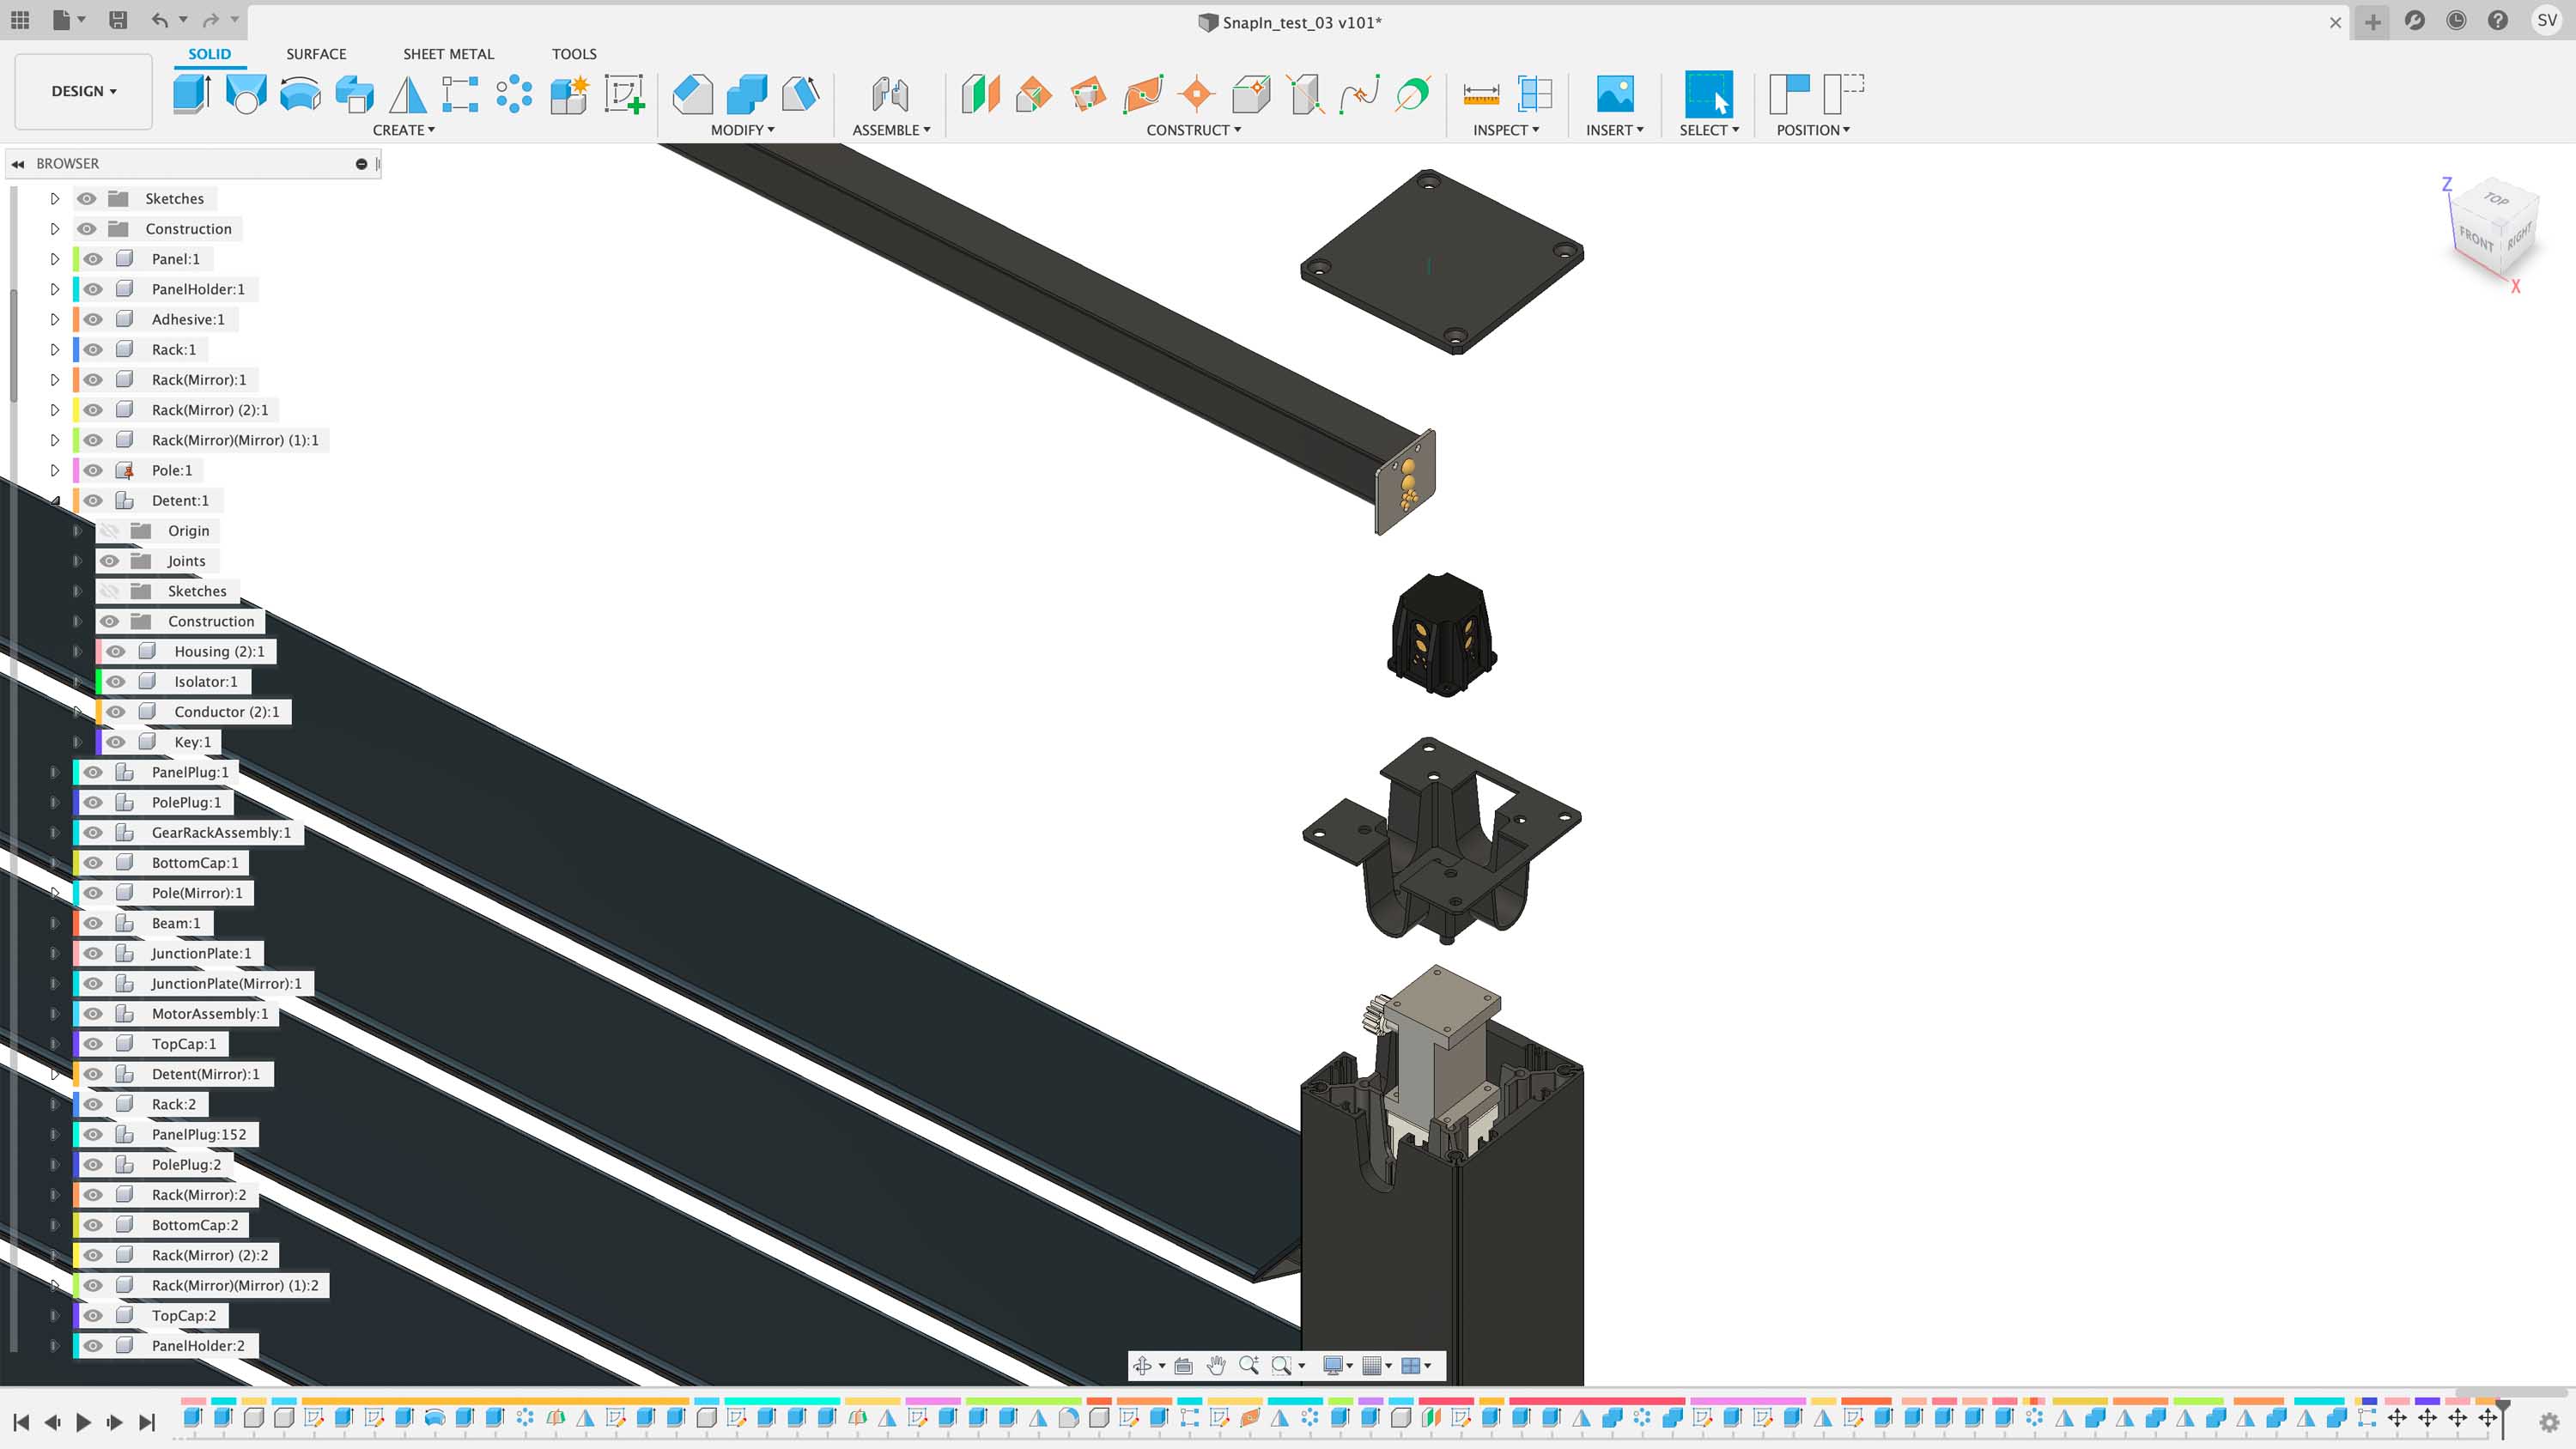Start a new sketch with Create Sketch

[x=624, y=95]
